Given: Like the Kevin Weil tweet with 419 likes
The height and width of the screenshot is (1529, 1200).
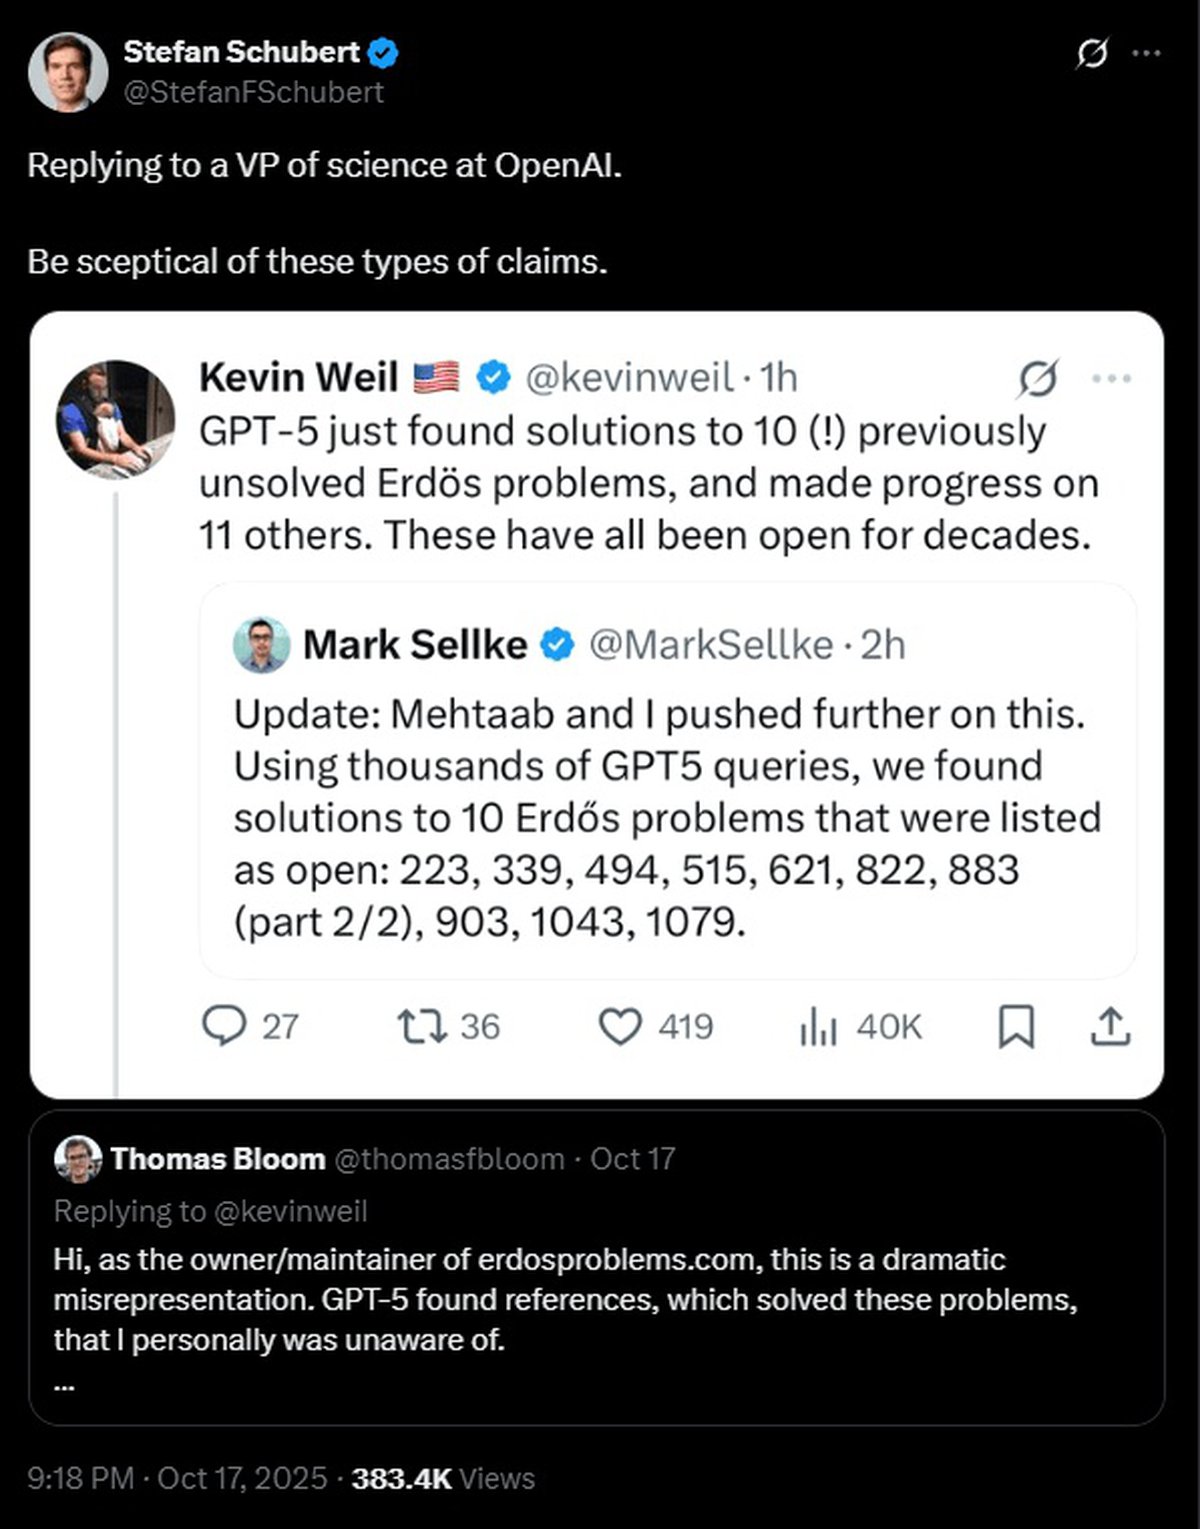Looking at the screenshot, I should [x=620, y=1026].
